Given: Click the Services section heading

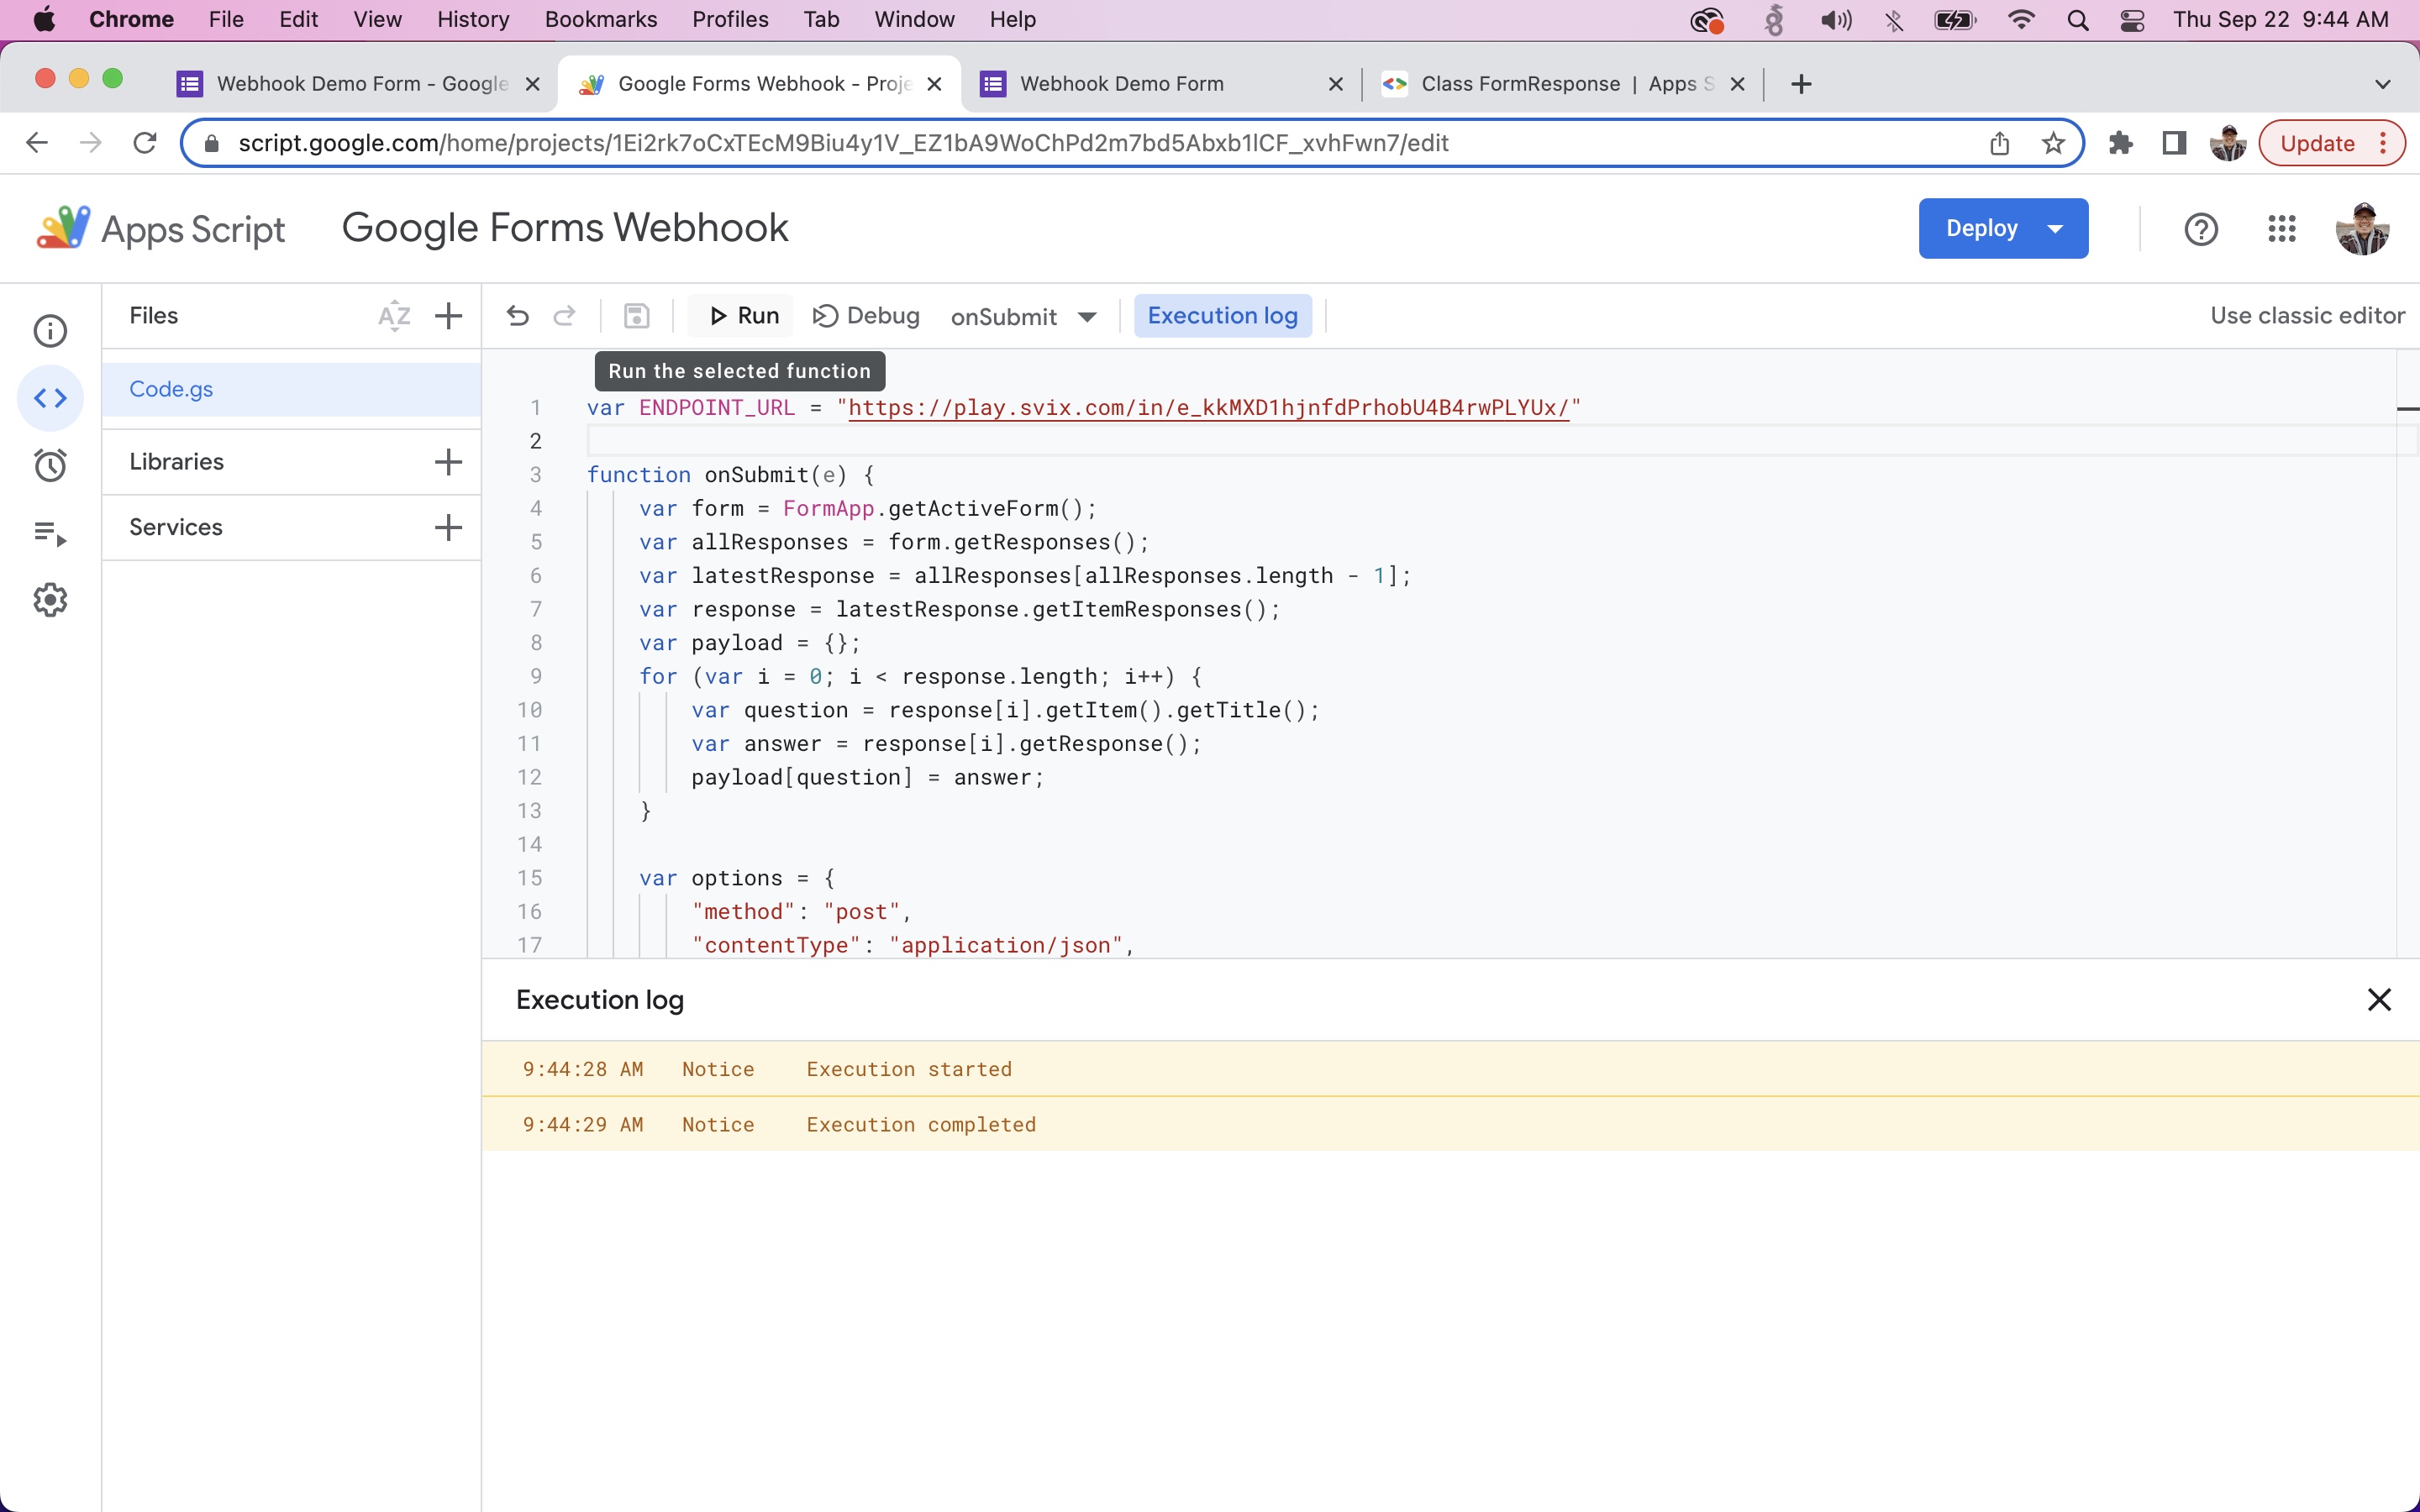Looking at the screenshot, I should [175, 527].
